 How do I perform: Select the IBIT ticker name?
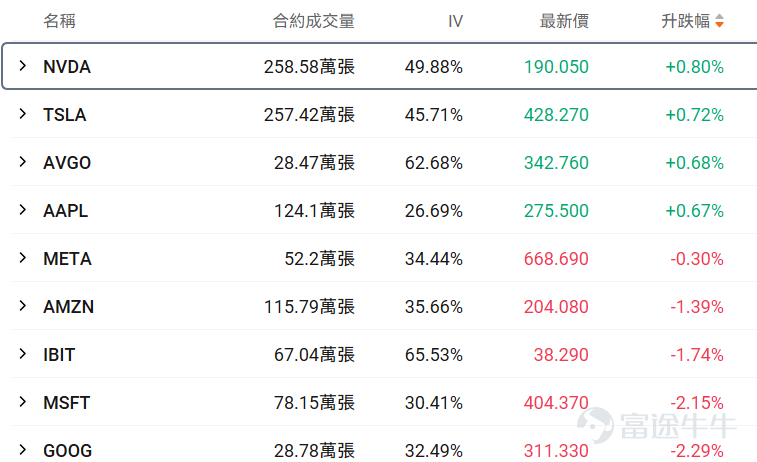[59, 355]
